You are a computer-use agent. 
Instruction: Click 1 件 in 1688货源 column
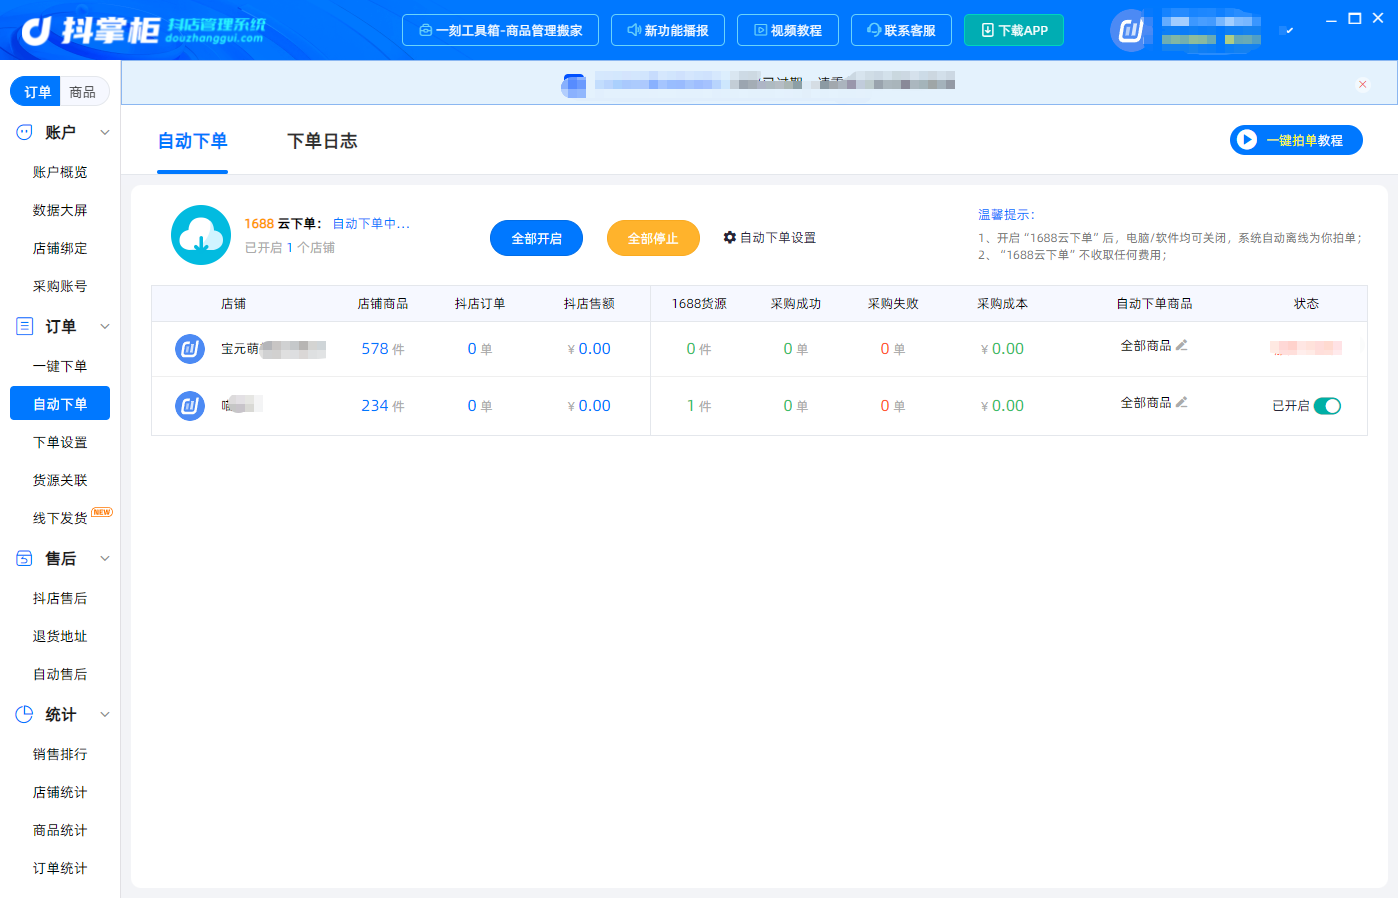(699, 406)
